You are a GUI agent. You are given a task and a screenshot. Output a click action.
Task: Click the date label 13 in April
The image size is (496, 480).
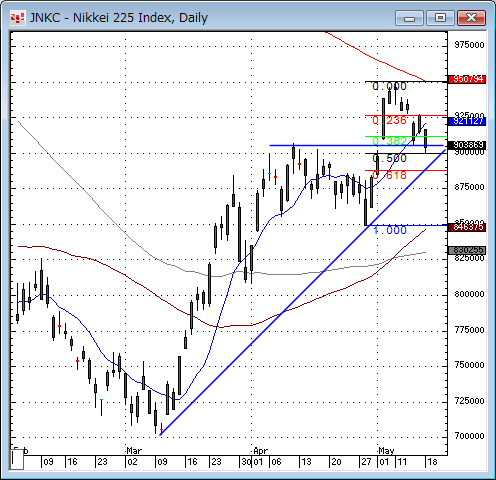tap(306, 462)
